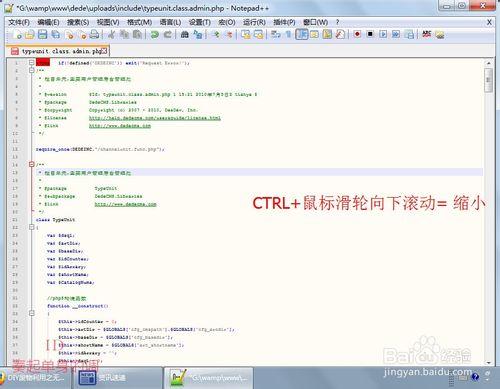Viewport: 500px width, 389px height.
Task: Click the page with red pen icon
Action: (340, 34)
